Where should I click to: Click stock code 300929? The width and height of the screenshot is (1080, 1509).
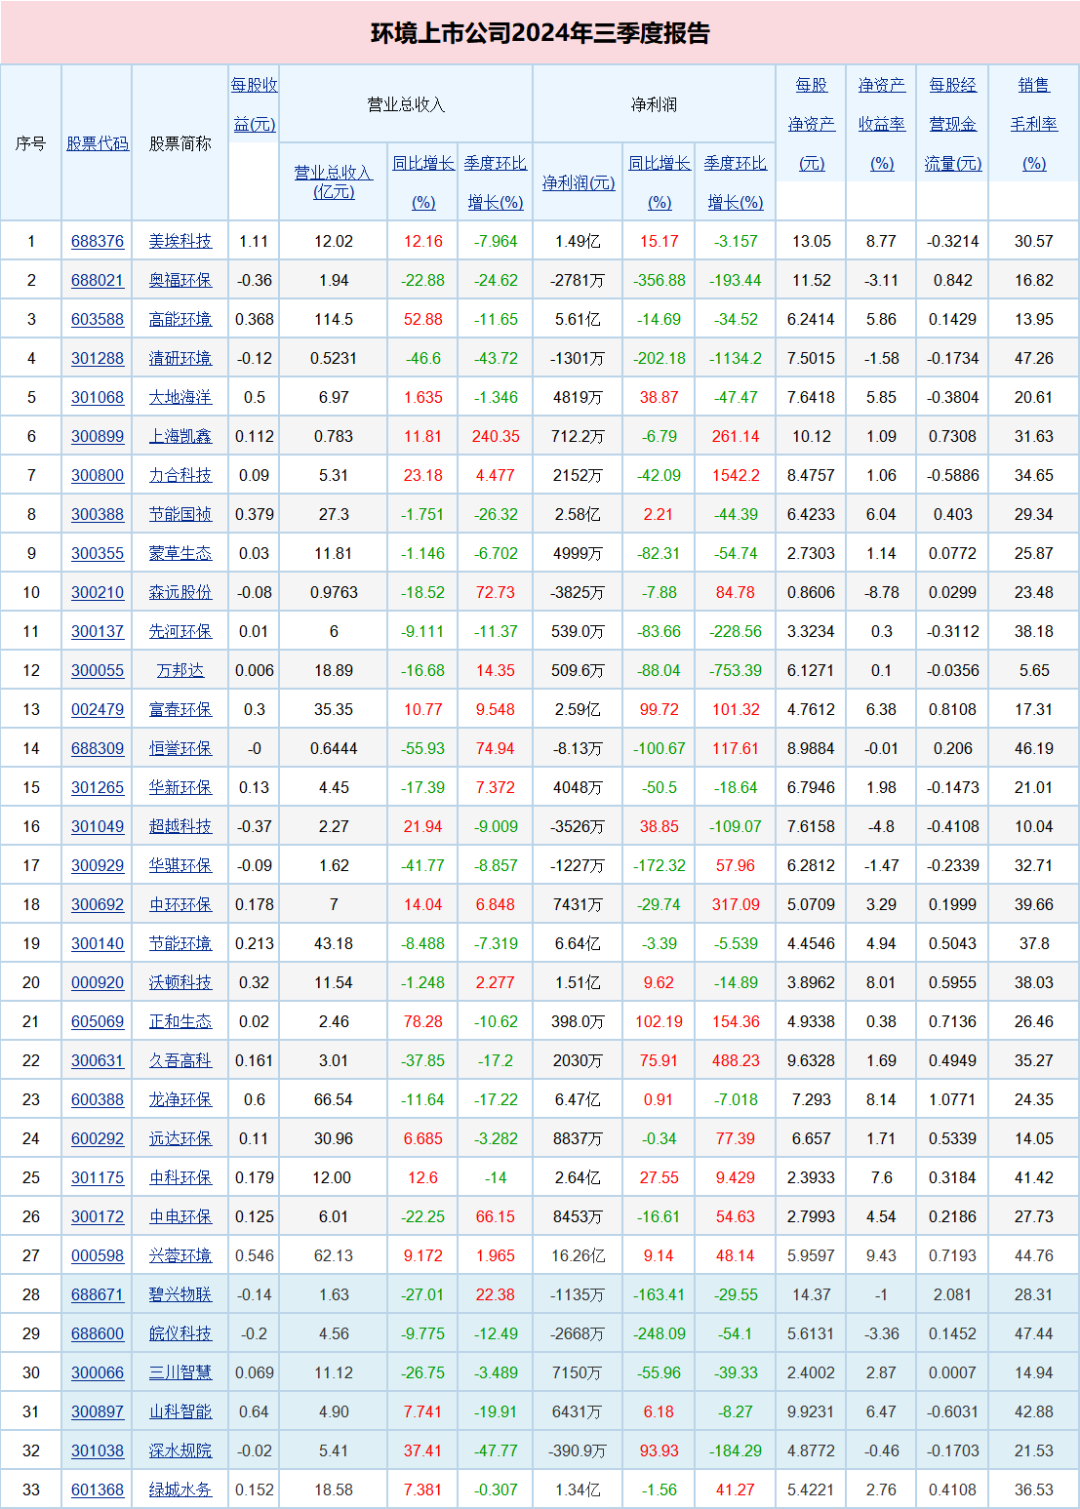97,865
